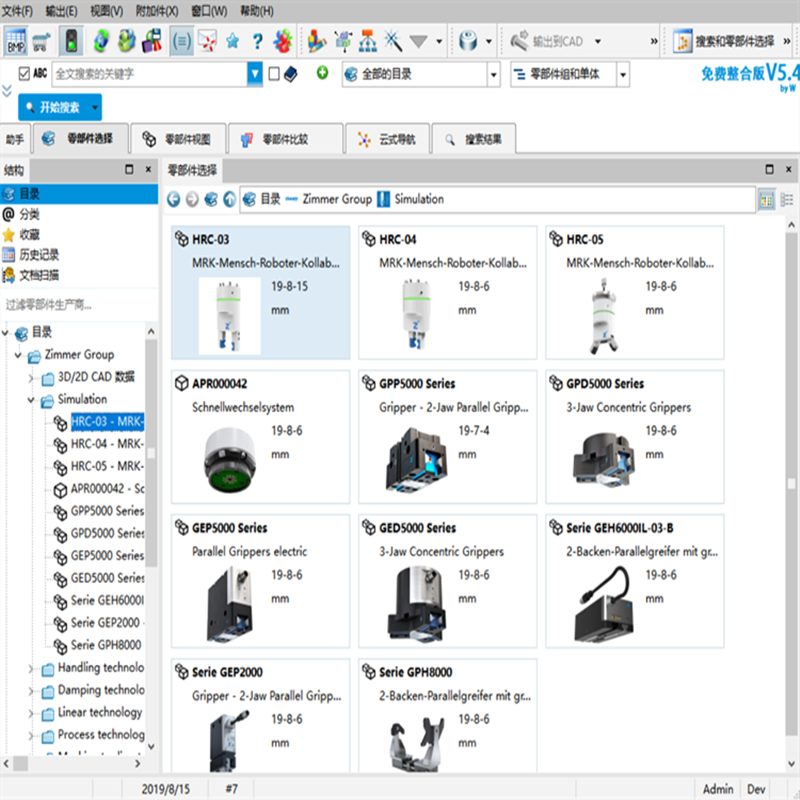Image resolution: width=800 pixels, height=800 pixels.
Task: Expand the Handling technology tree node
Action: (x=31, y=668)
